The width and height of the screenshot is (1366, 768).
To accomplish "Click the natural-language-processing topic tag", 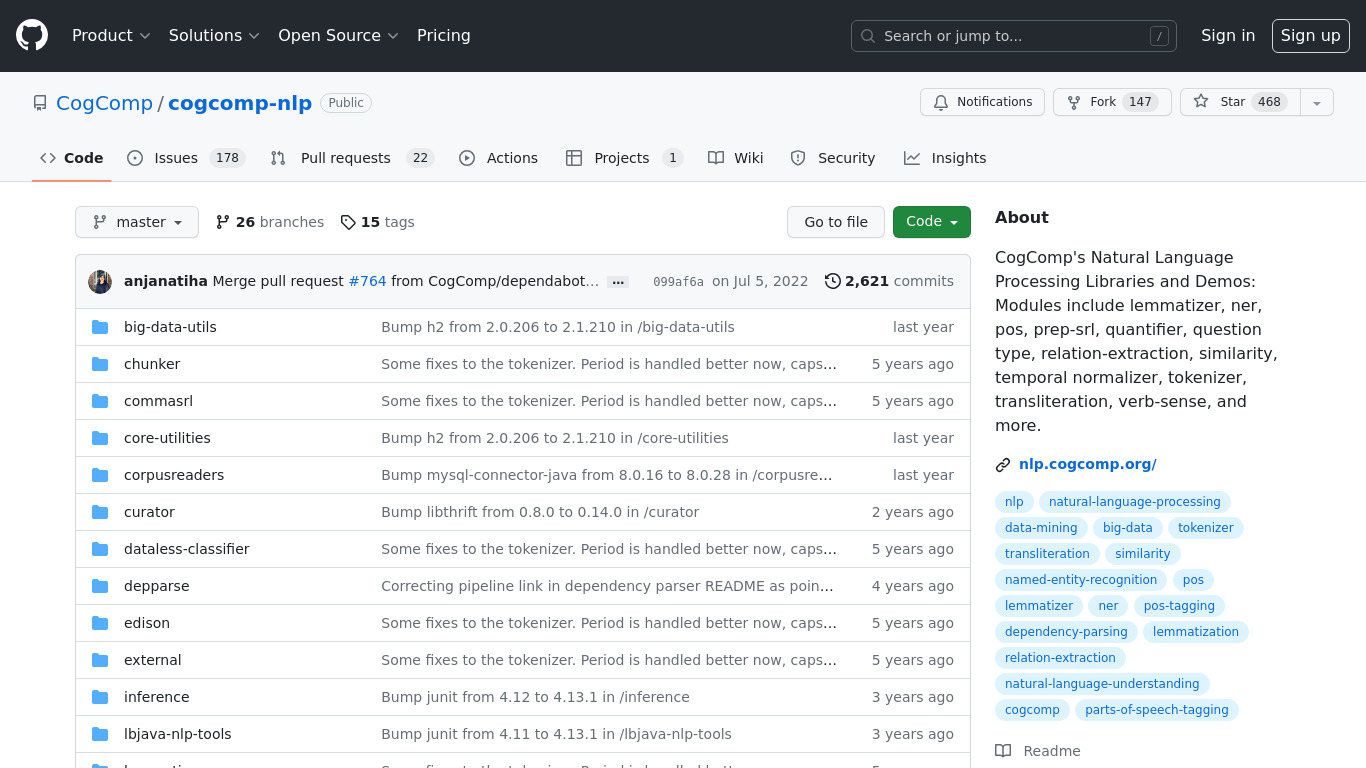I will tap(1135, 502).
